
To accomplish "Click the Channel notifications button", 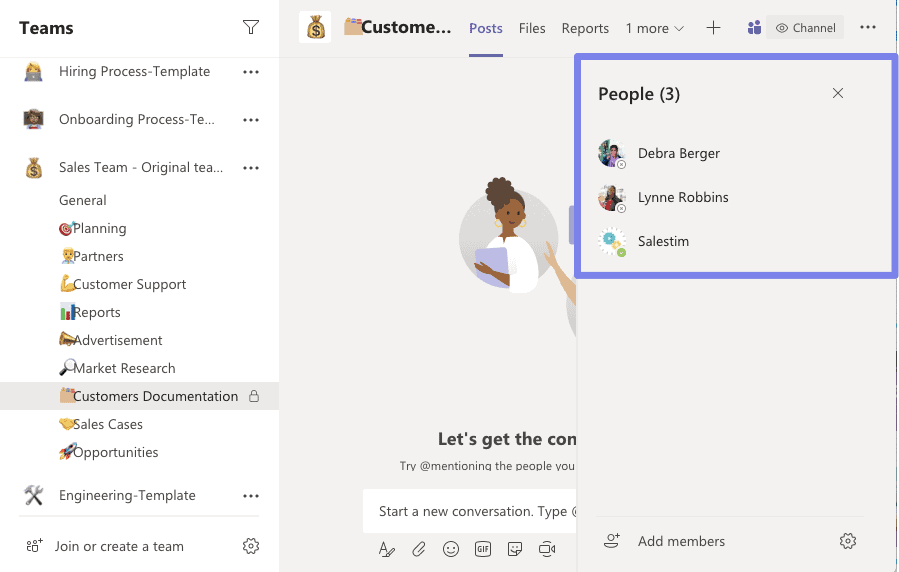I will tap(805, 28).
